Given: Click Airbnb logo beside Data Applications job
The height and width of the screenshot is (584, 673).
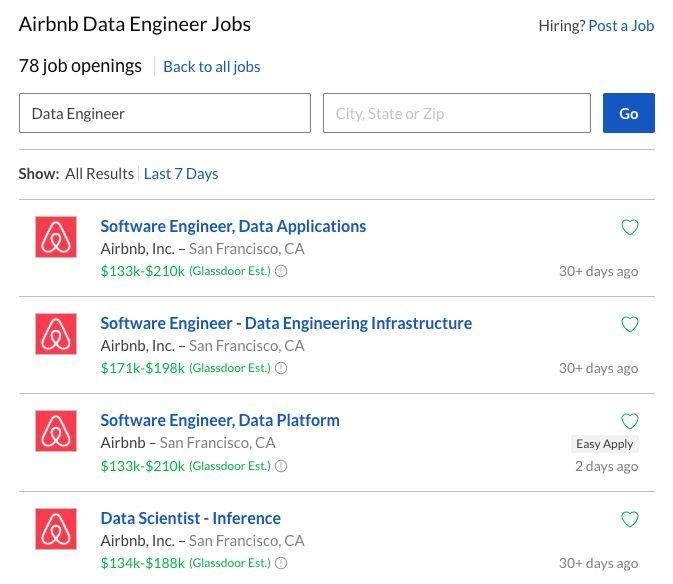Looking at the screenshot, I should point(56,237).
